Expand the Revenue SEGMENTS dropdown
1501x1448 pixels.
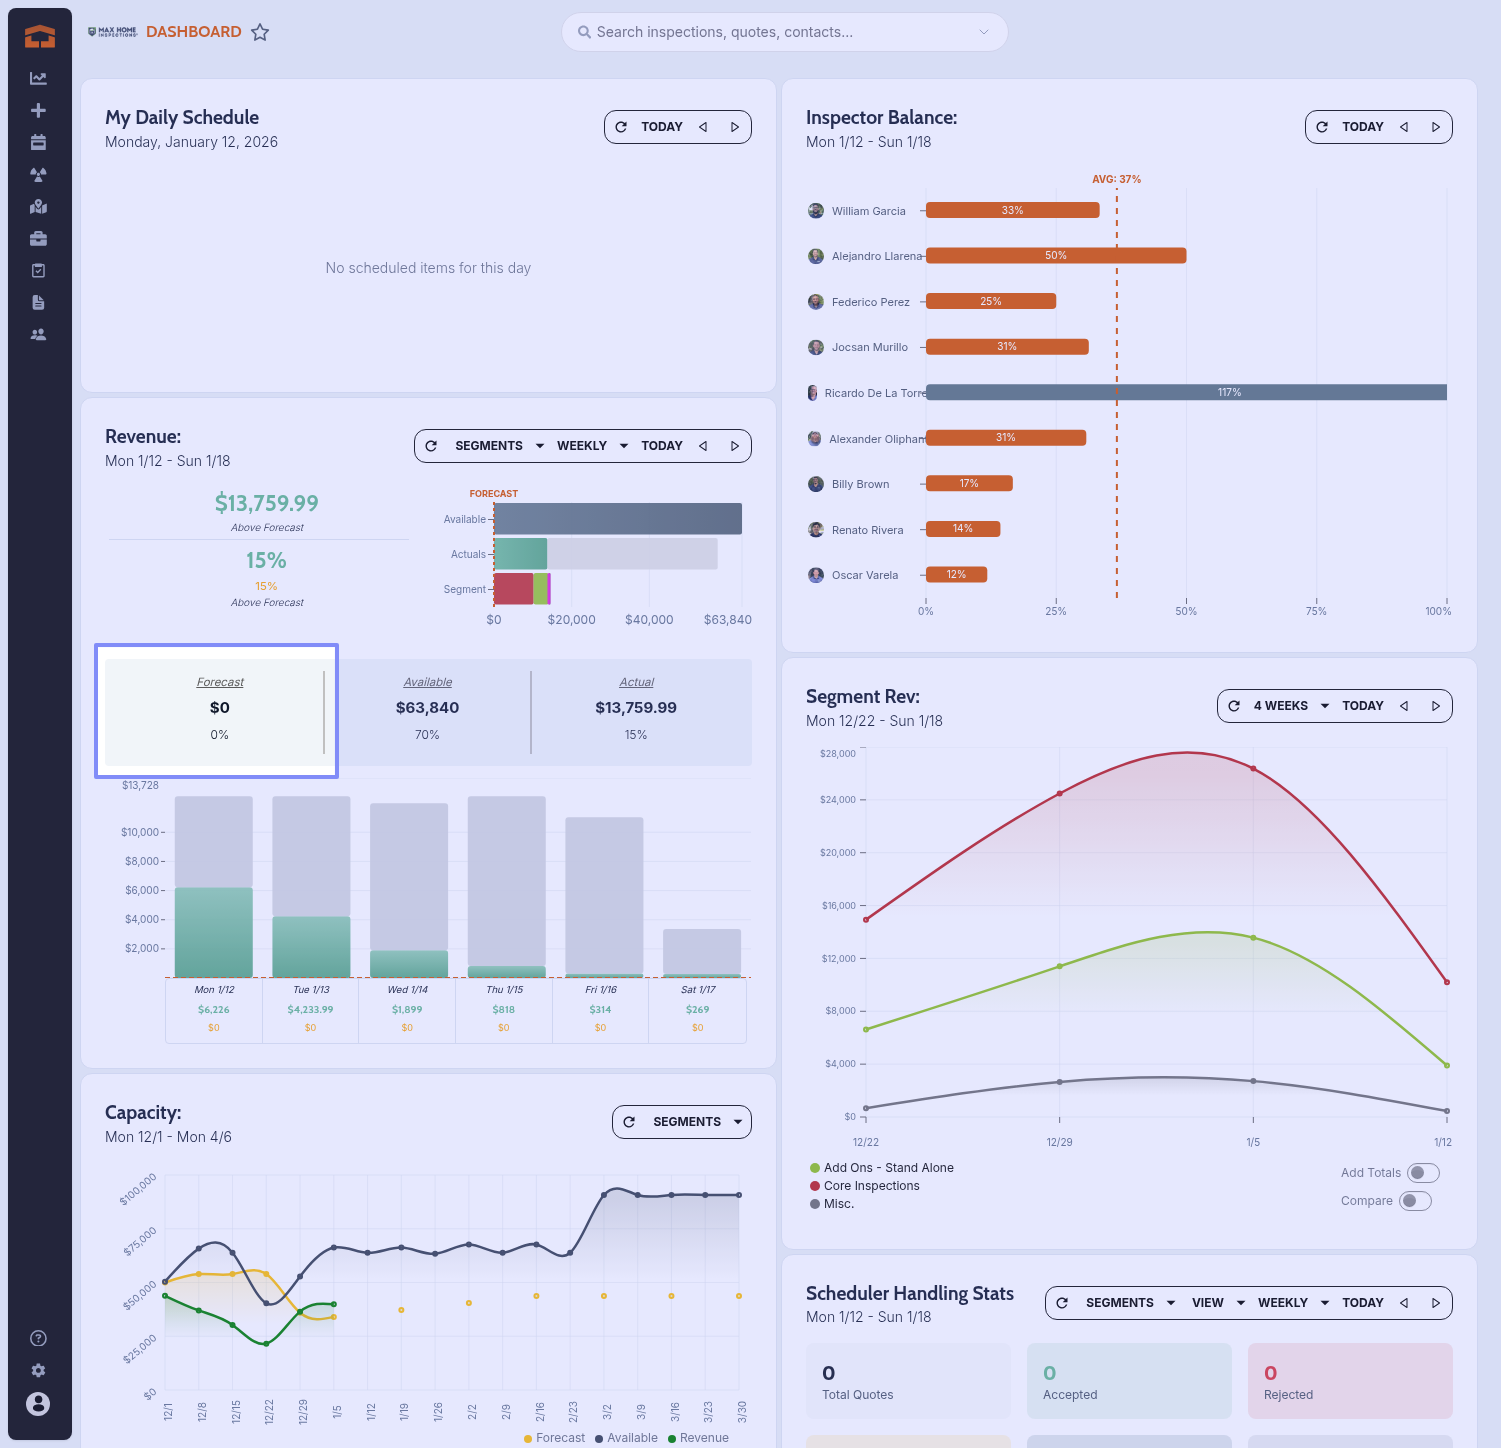[x=499, y=446]
